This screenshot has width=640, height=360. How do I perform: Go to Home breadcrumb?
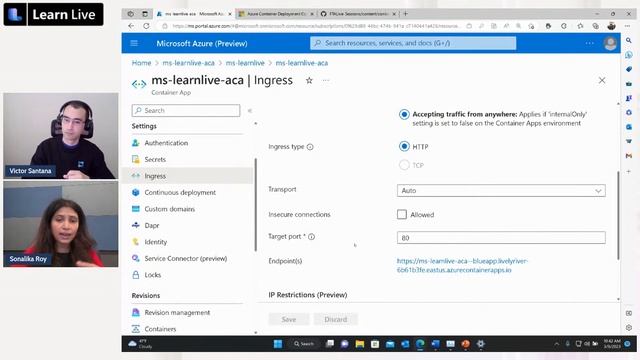[x=141, y=63]
